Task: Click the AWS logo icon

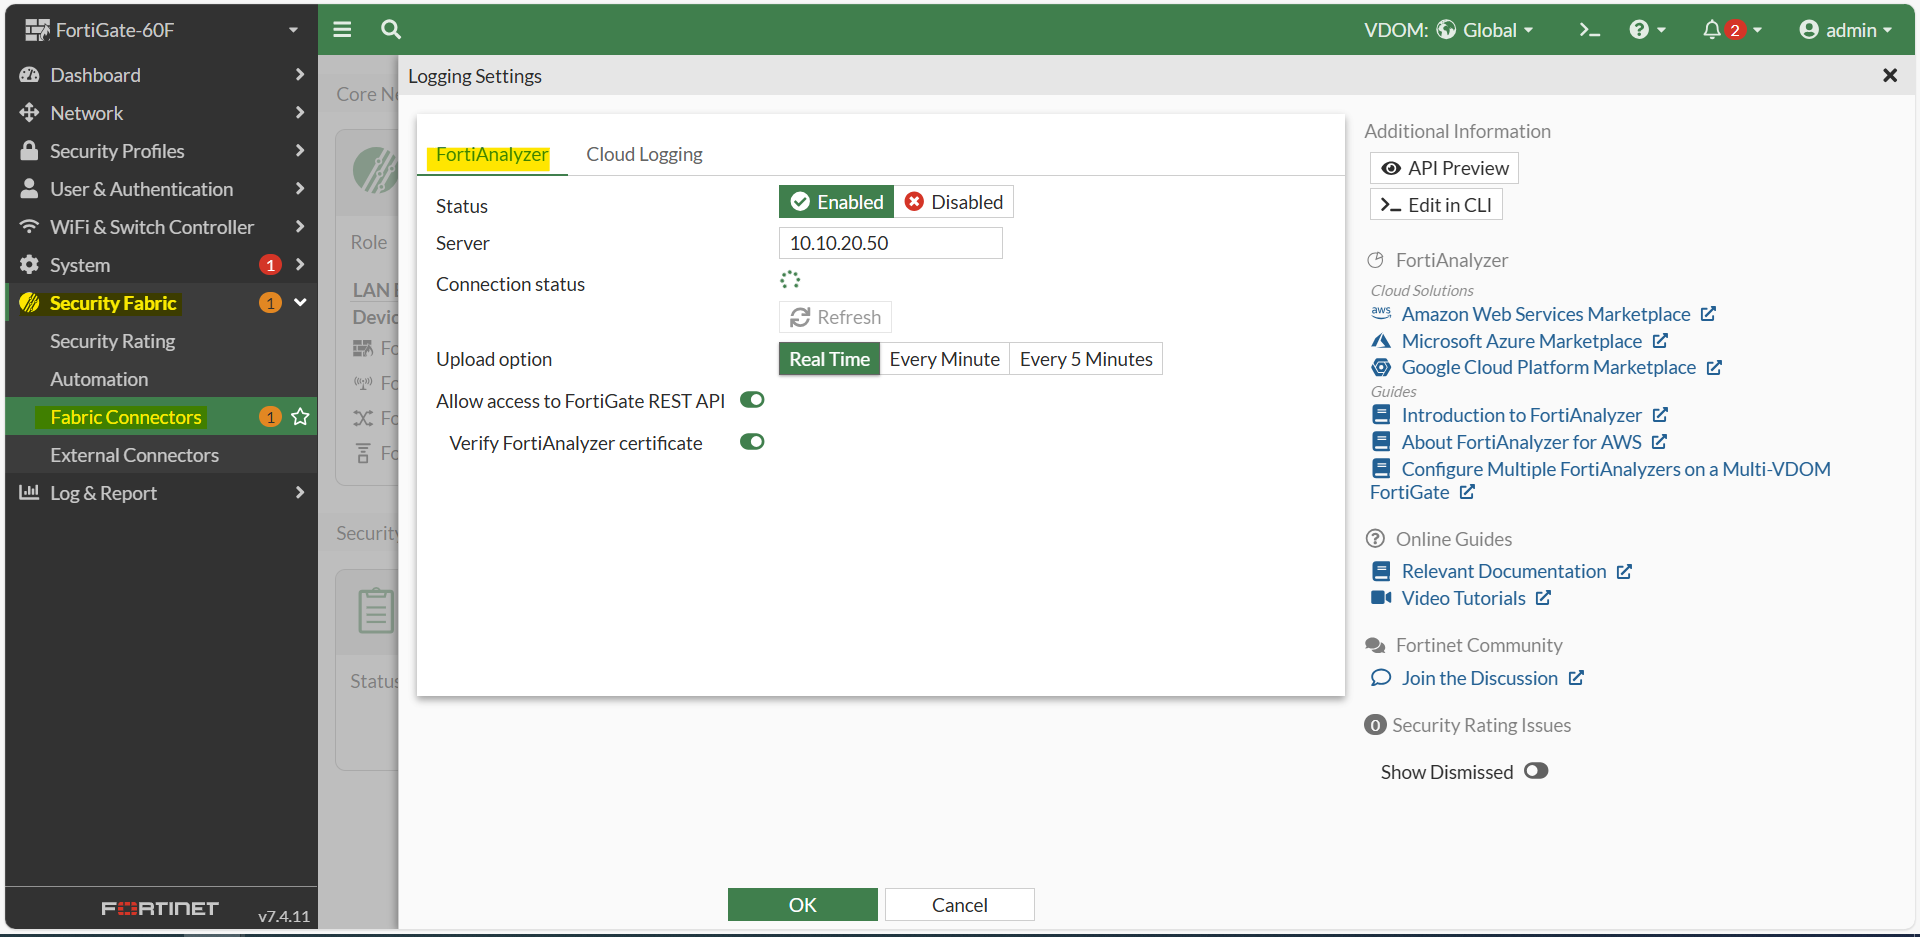Action: tap(1381, 313)
